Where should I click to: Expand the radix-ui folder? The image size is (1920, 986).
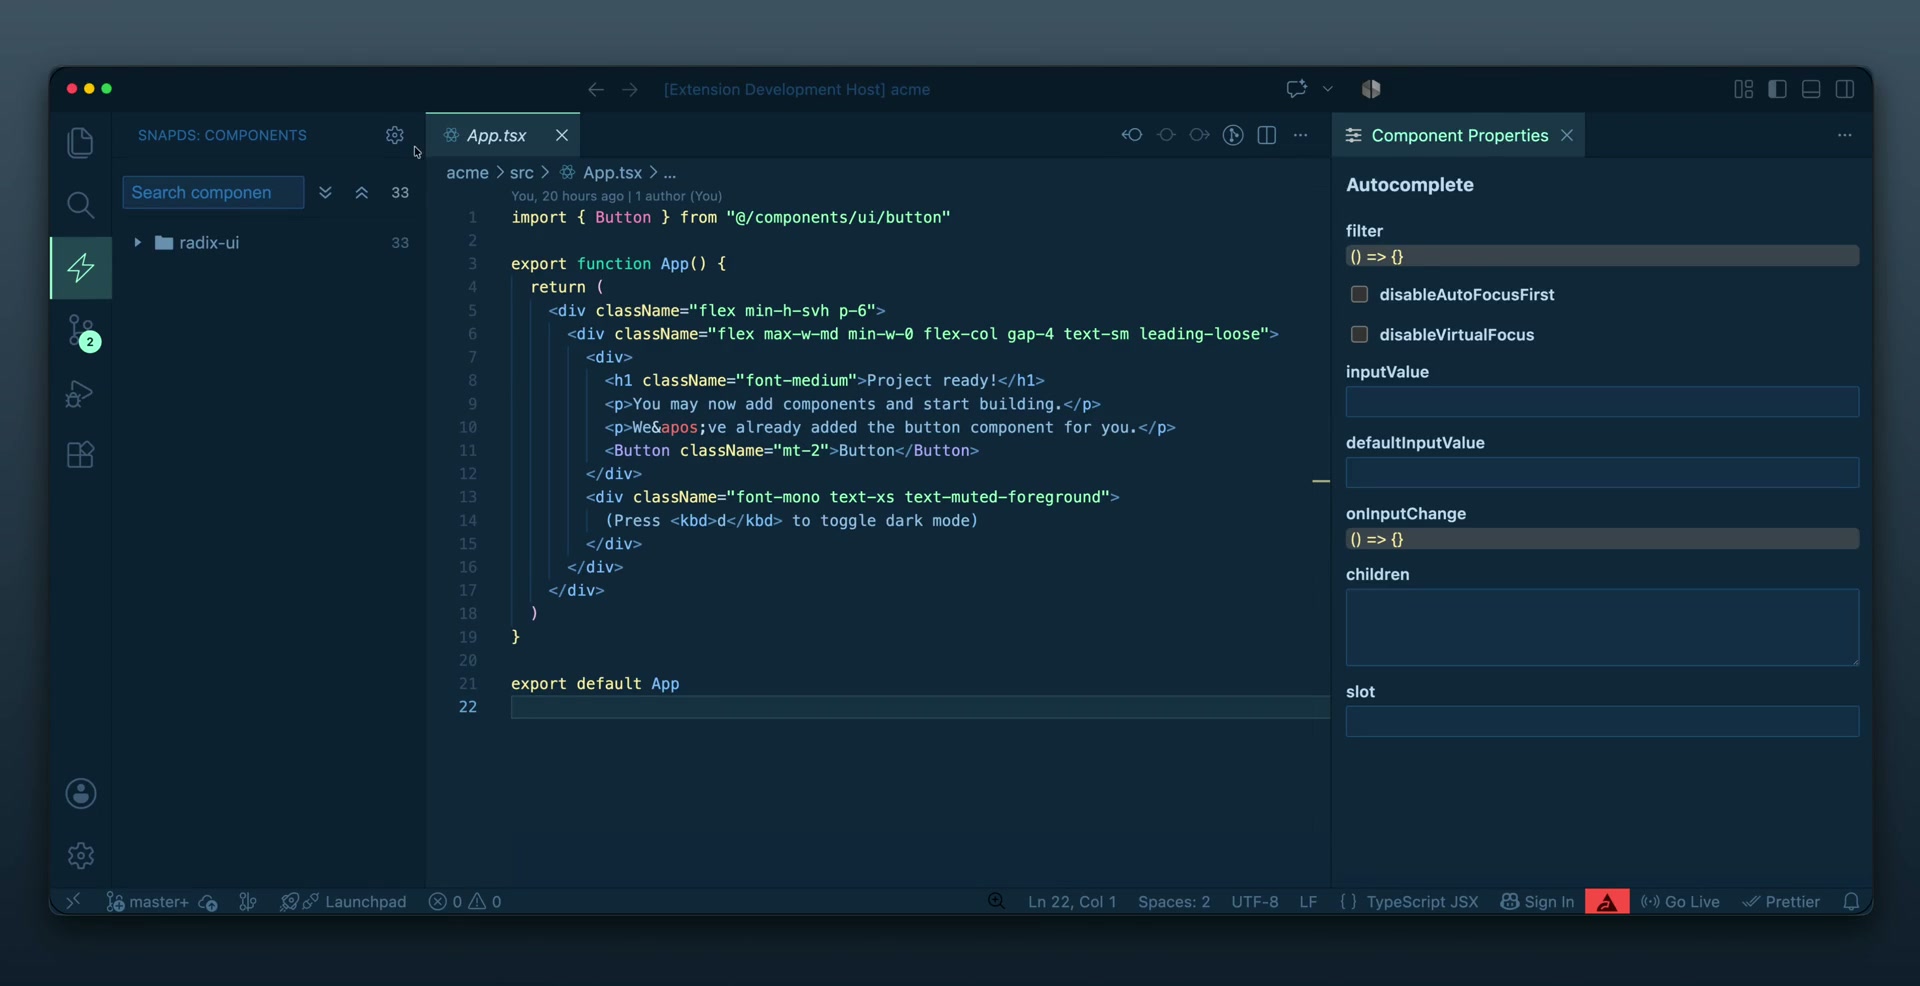[x=137, y=242]
